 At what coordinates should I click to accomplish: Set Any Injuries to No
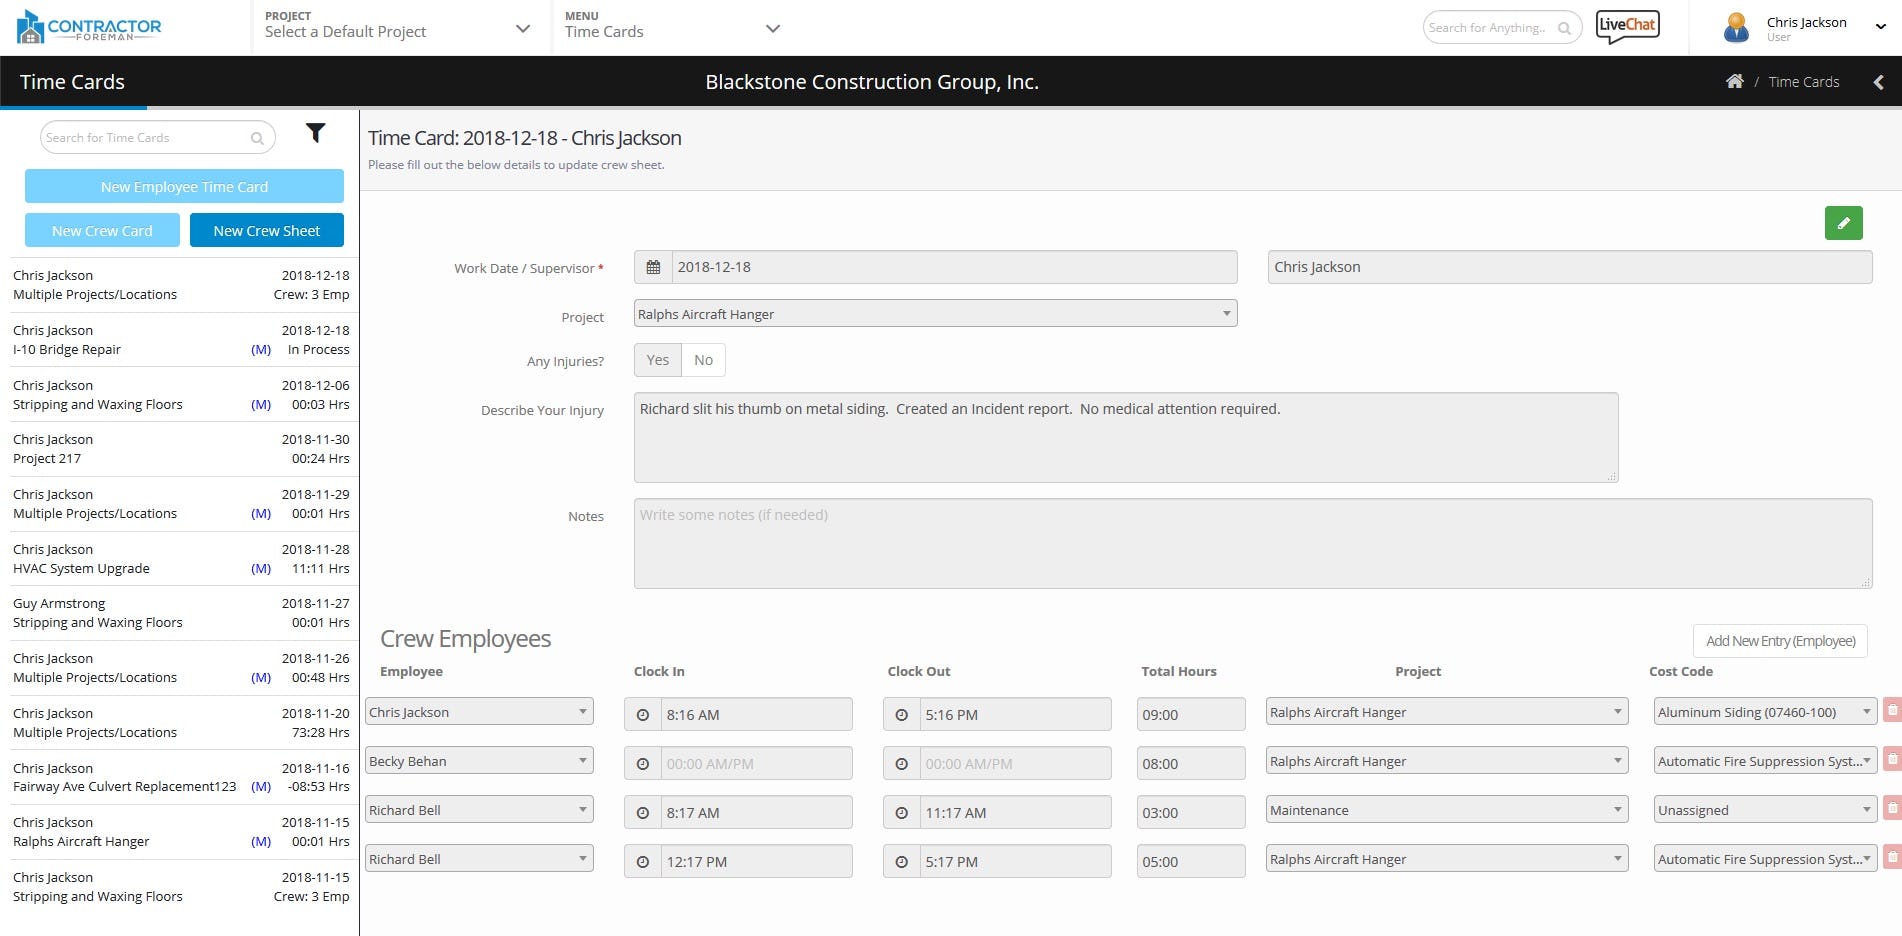[703, 360]
